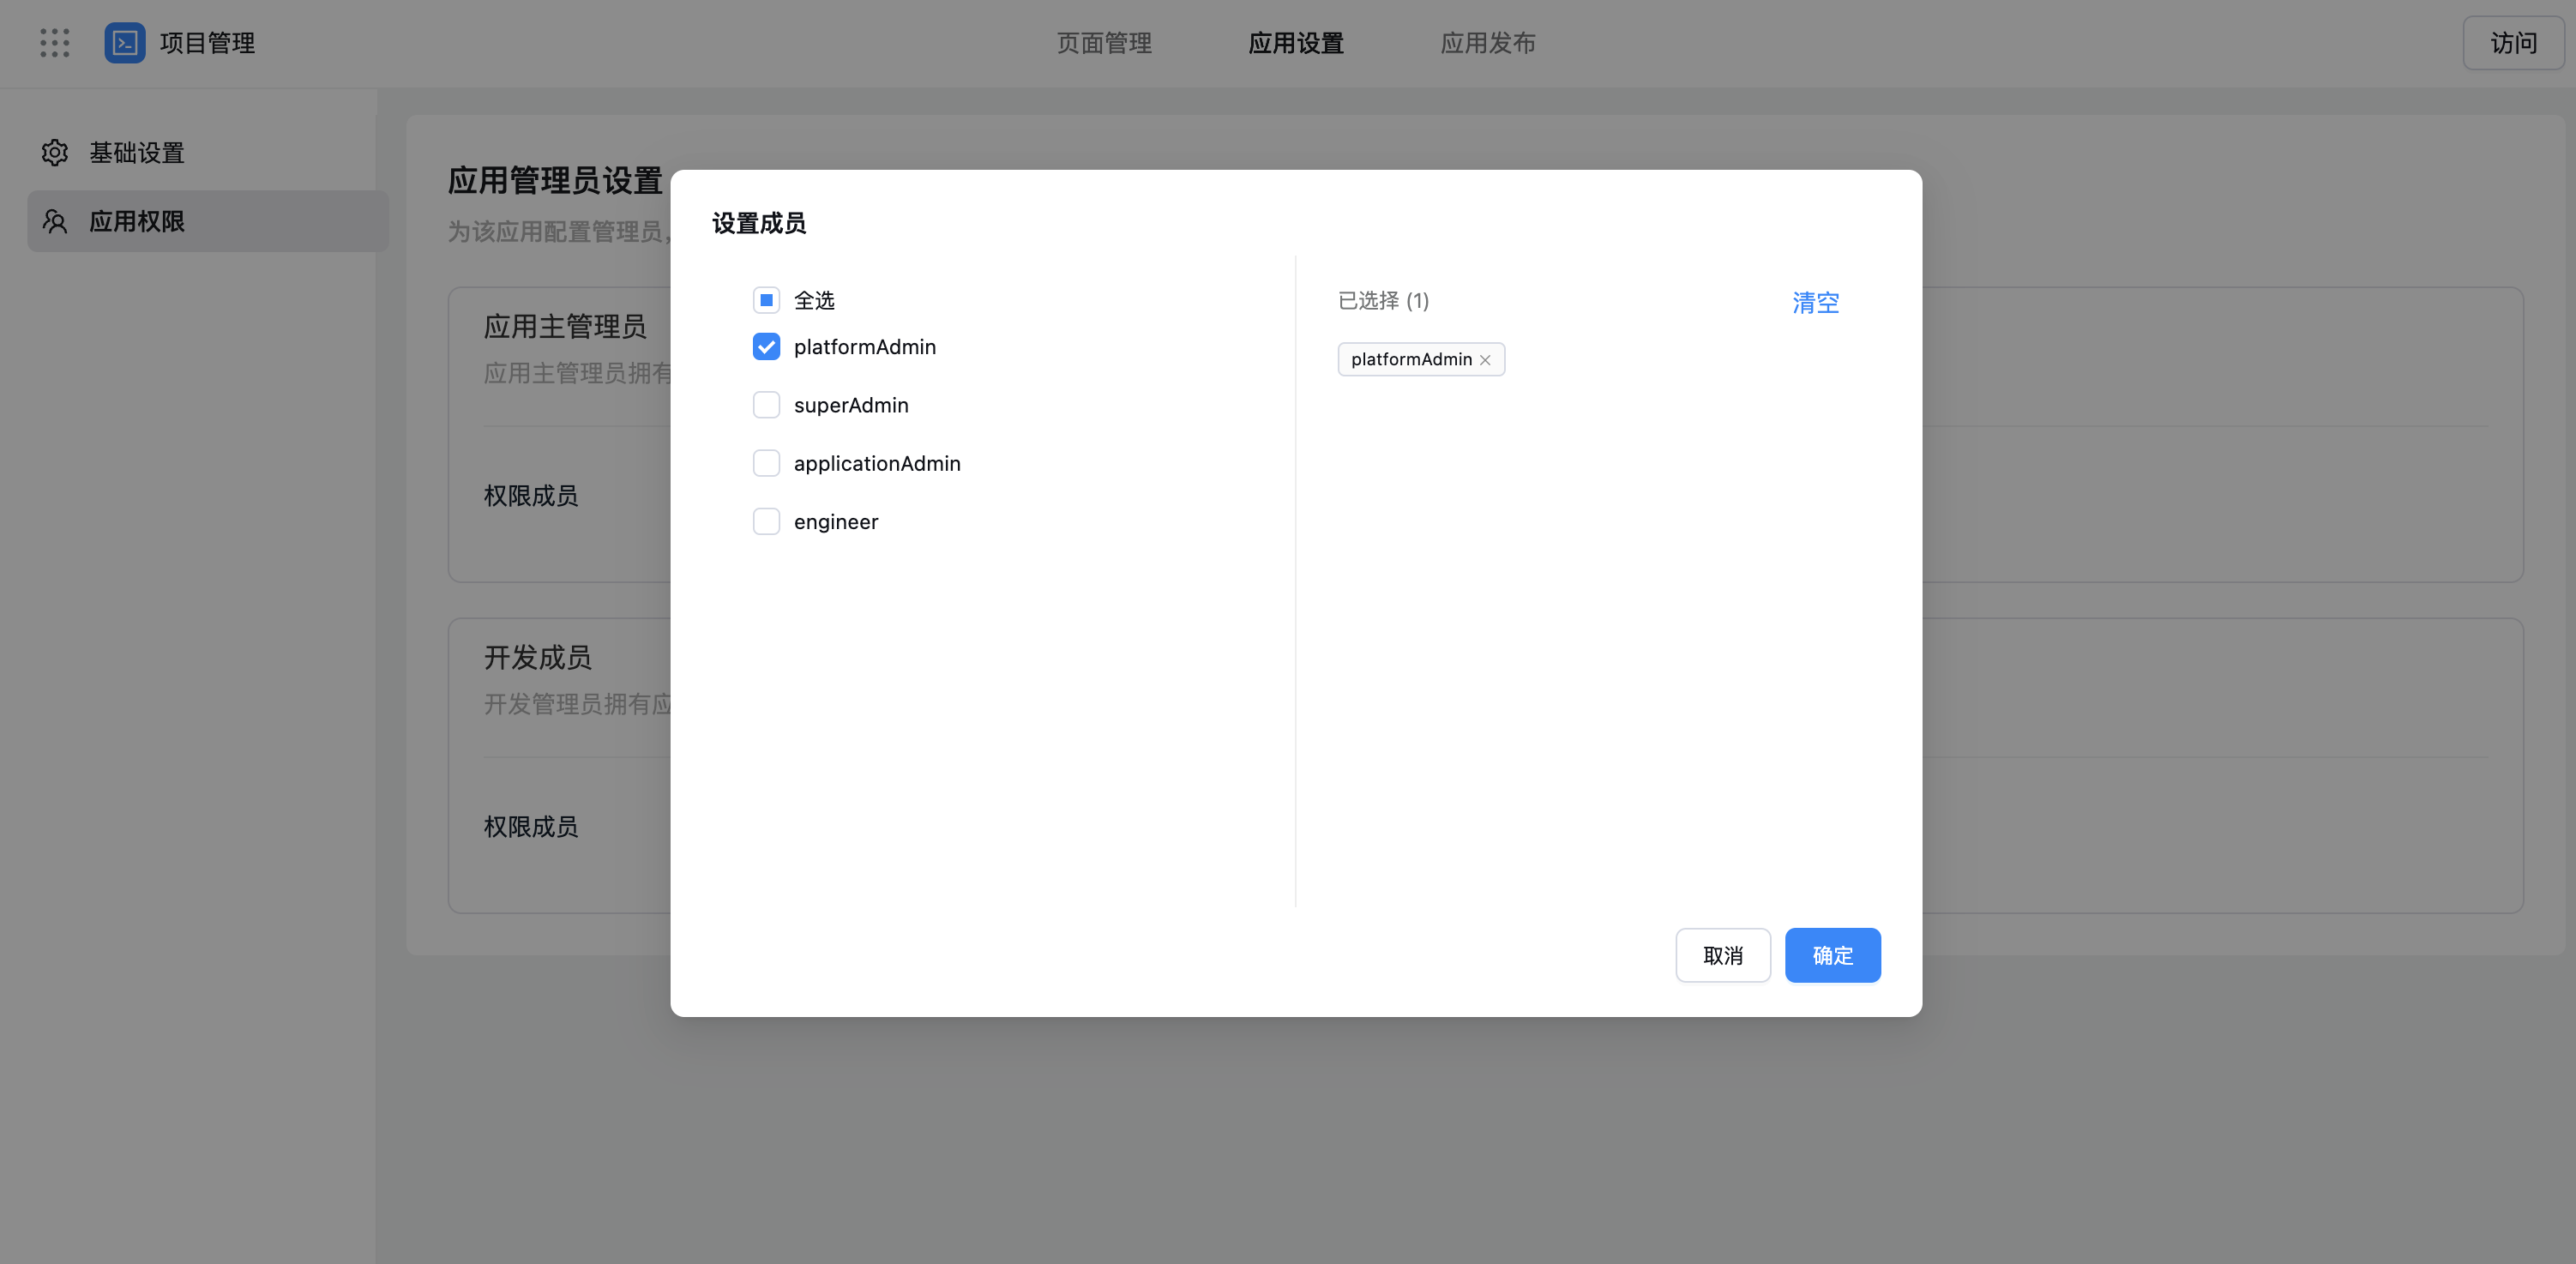Toggle the 全选 select-all checkbox
Viewport: 2576px width, 1264px height.
(766, 300)
